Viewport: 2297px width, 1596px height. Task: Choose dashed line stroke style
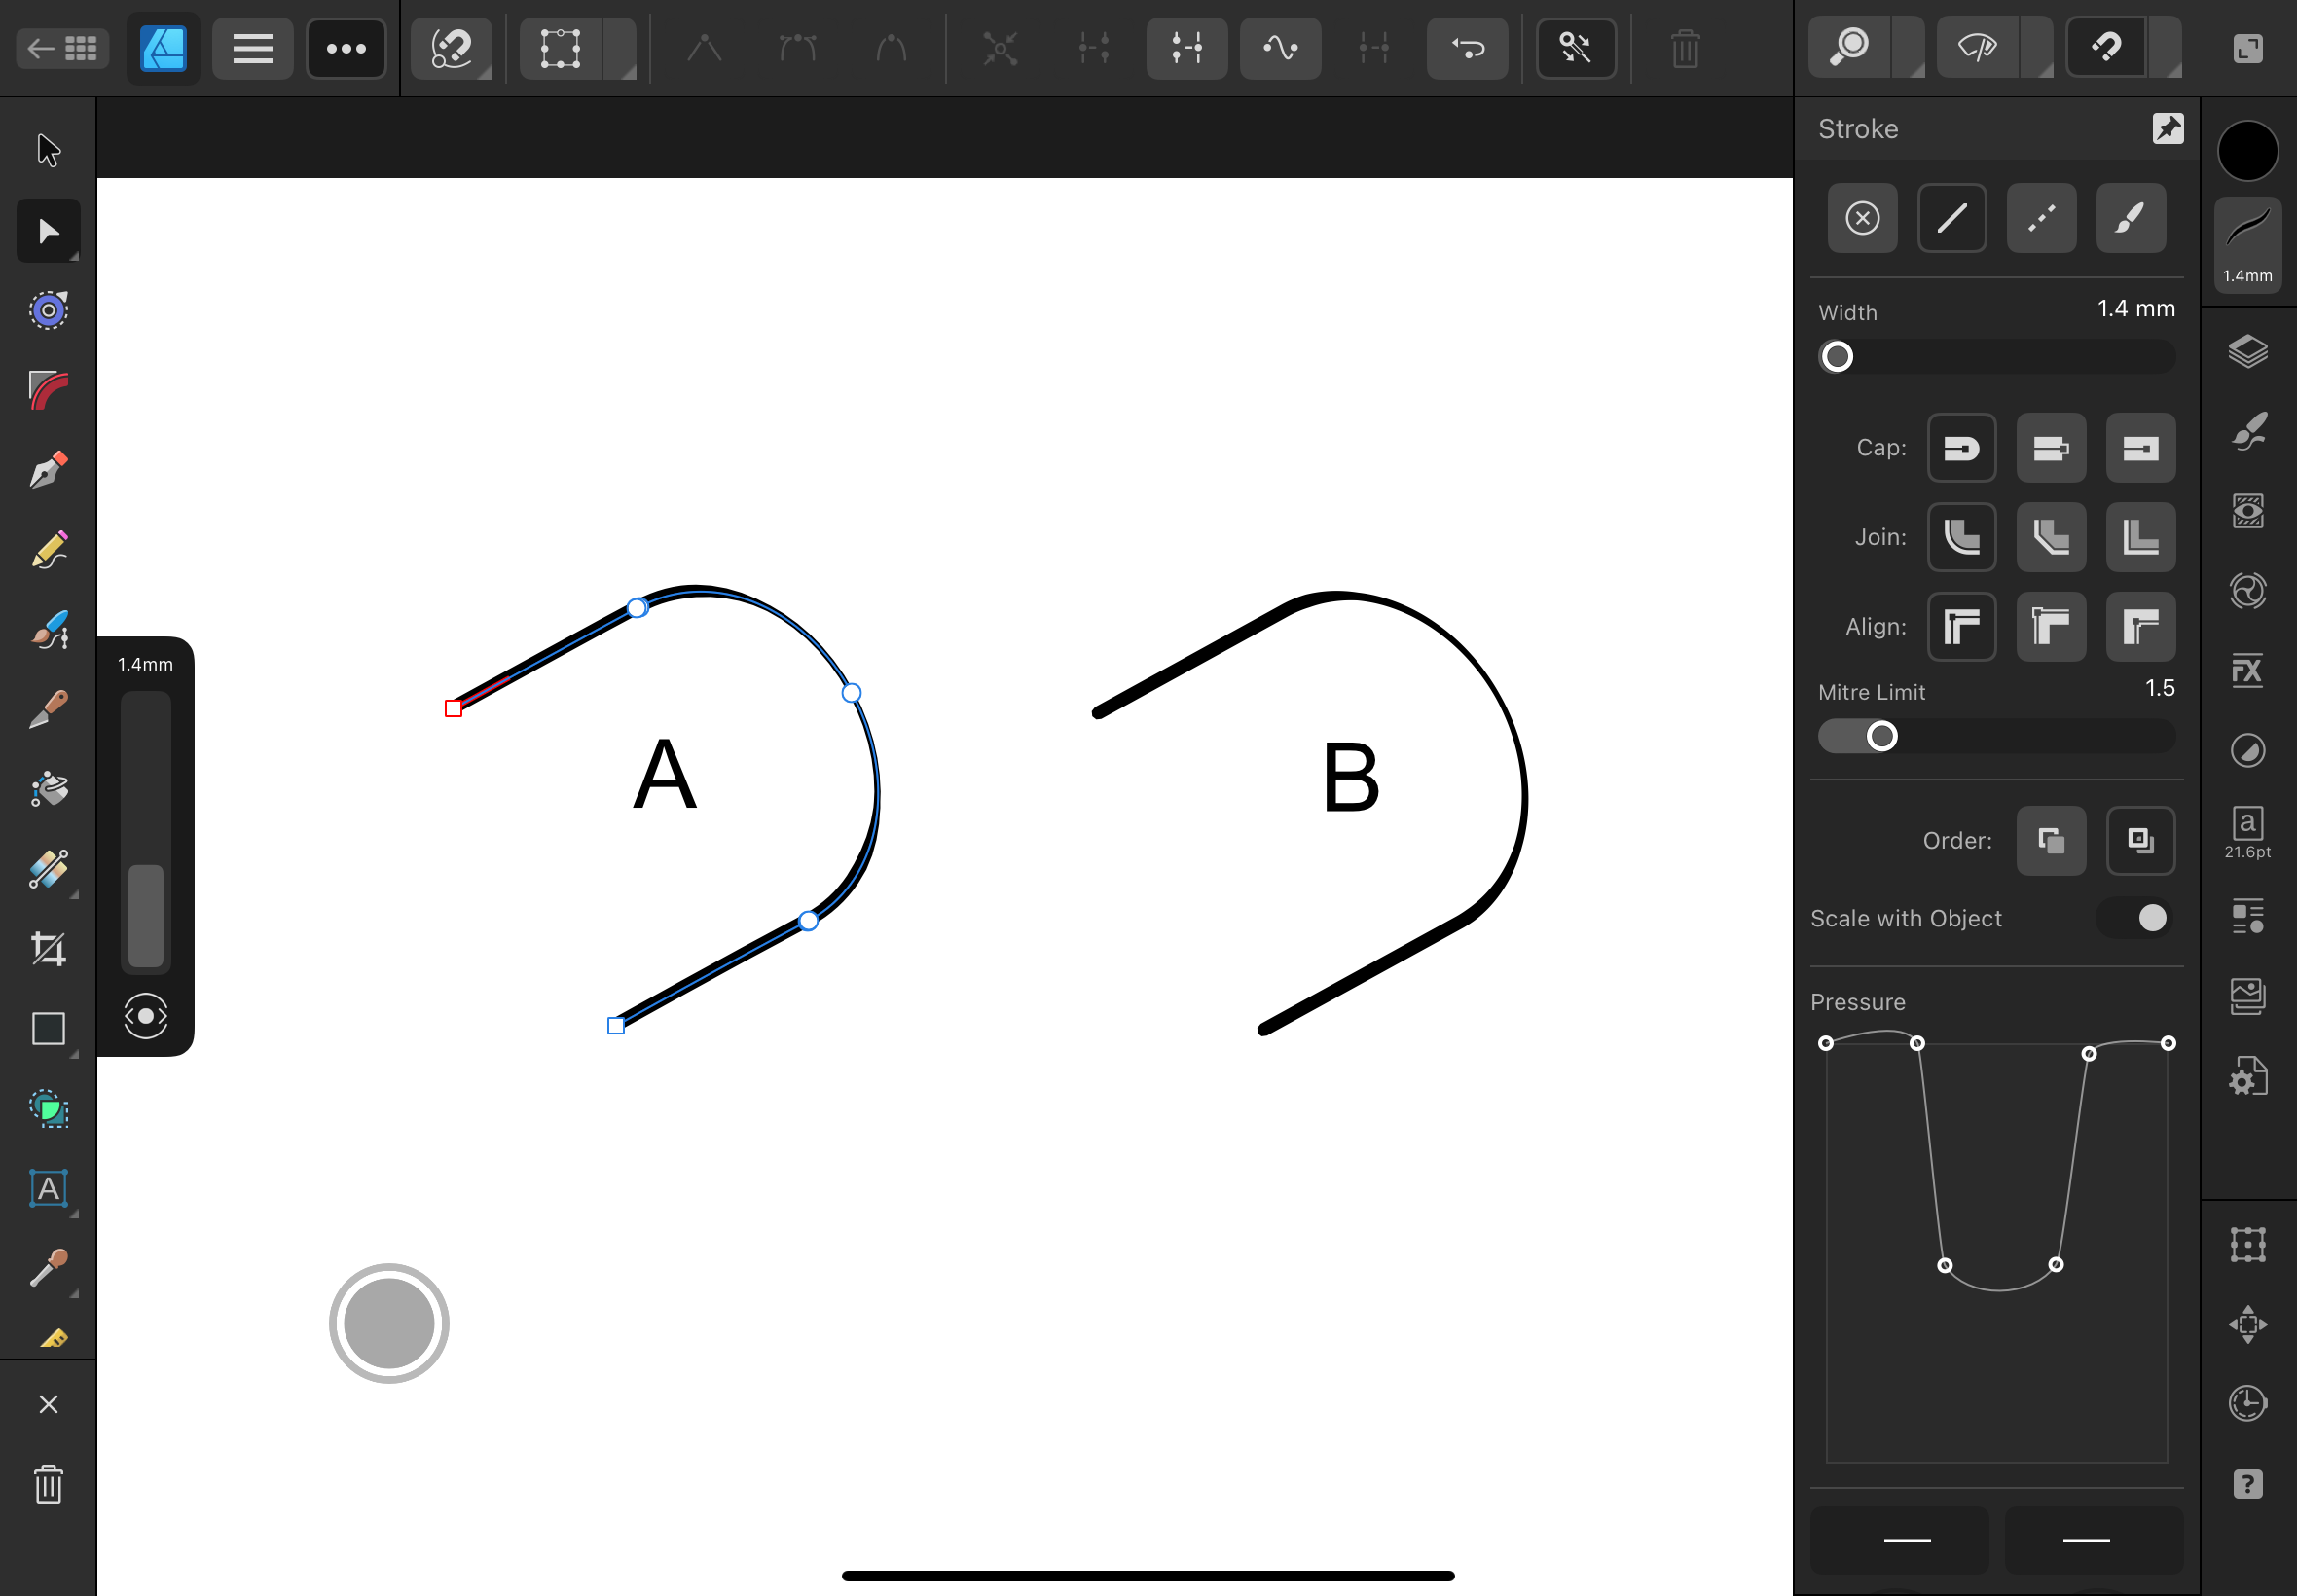2041,218
